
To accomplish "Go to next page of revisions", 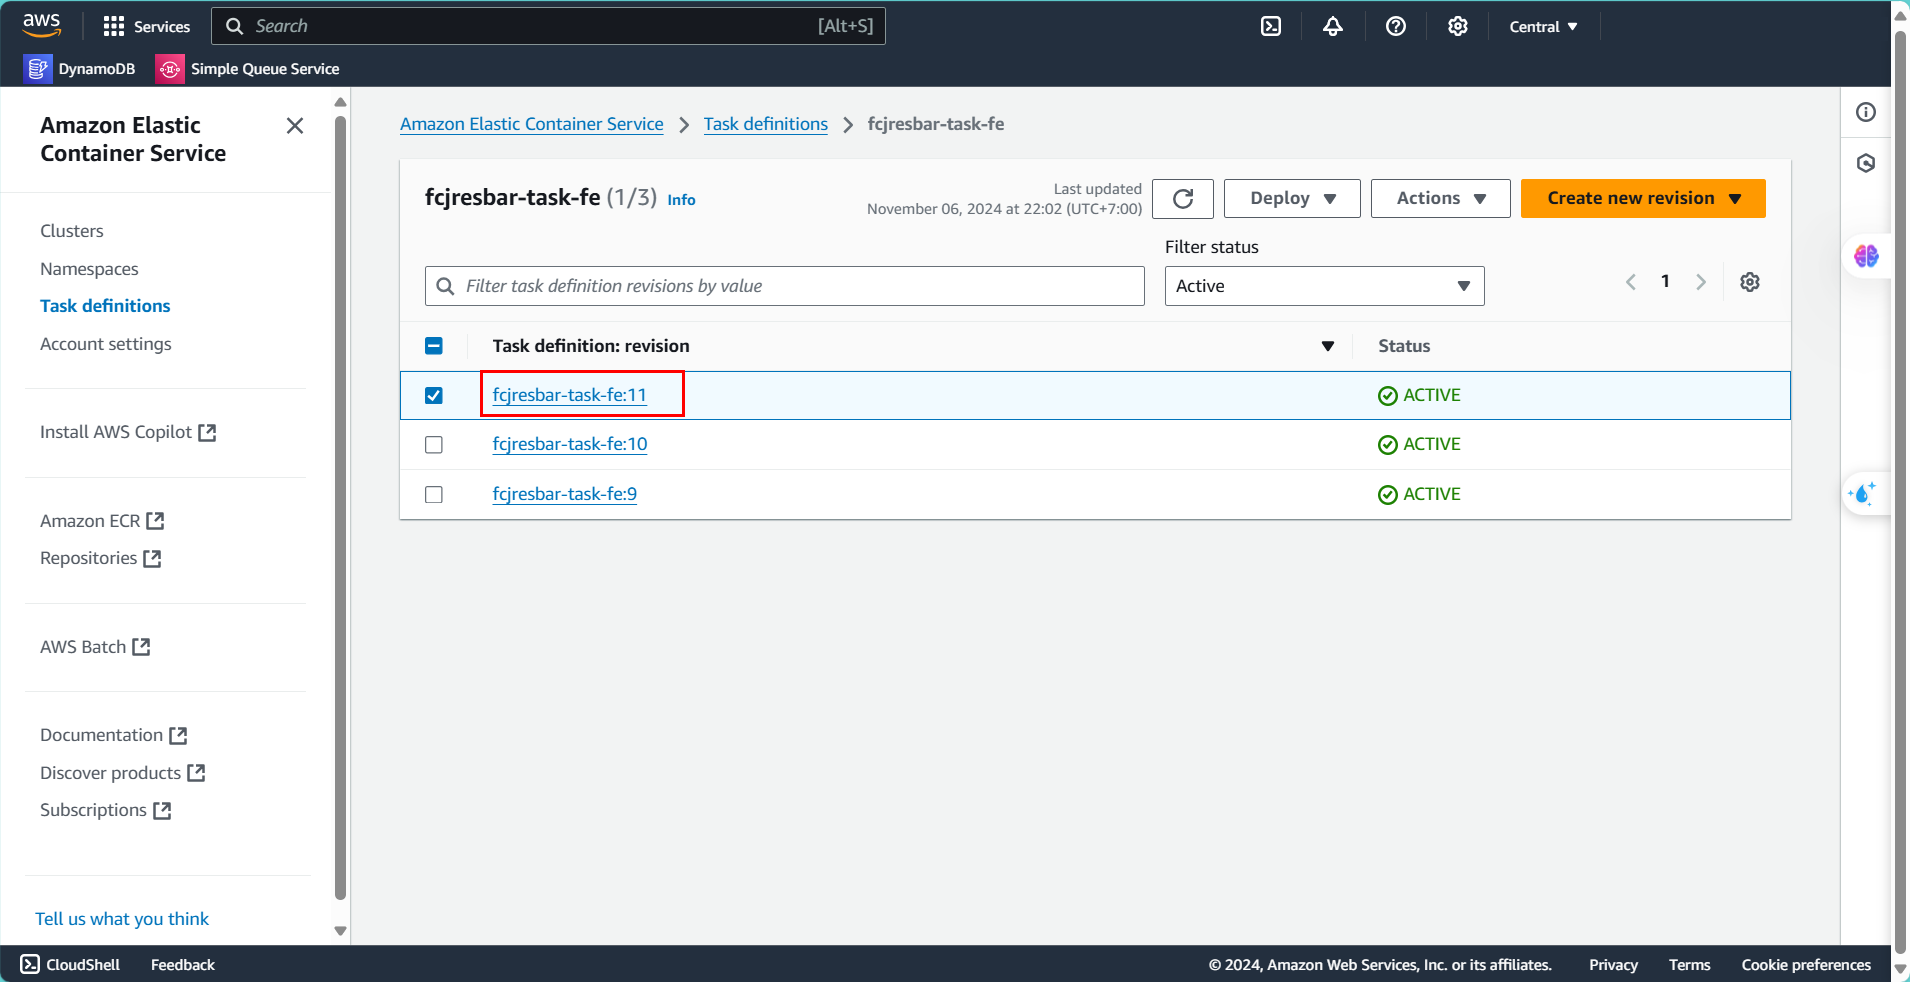I will [1701, 282].
